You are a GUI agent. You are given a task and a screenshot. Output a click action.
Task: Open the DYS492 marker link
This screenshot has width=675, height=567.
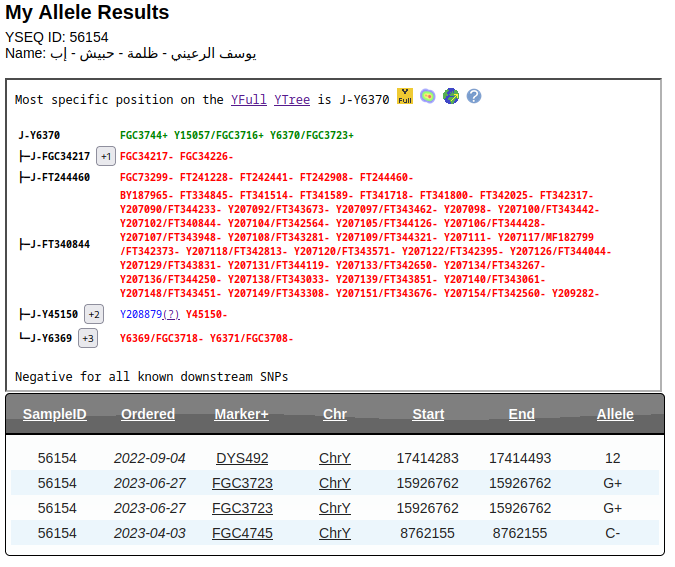point(242,458)
